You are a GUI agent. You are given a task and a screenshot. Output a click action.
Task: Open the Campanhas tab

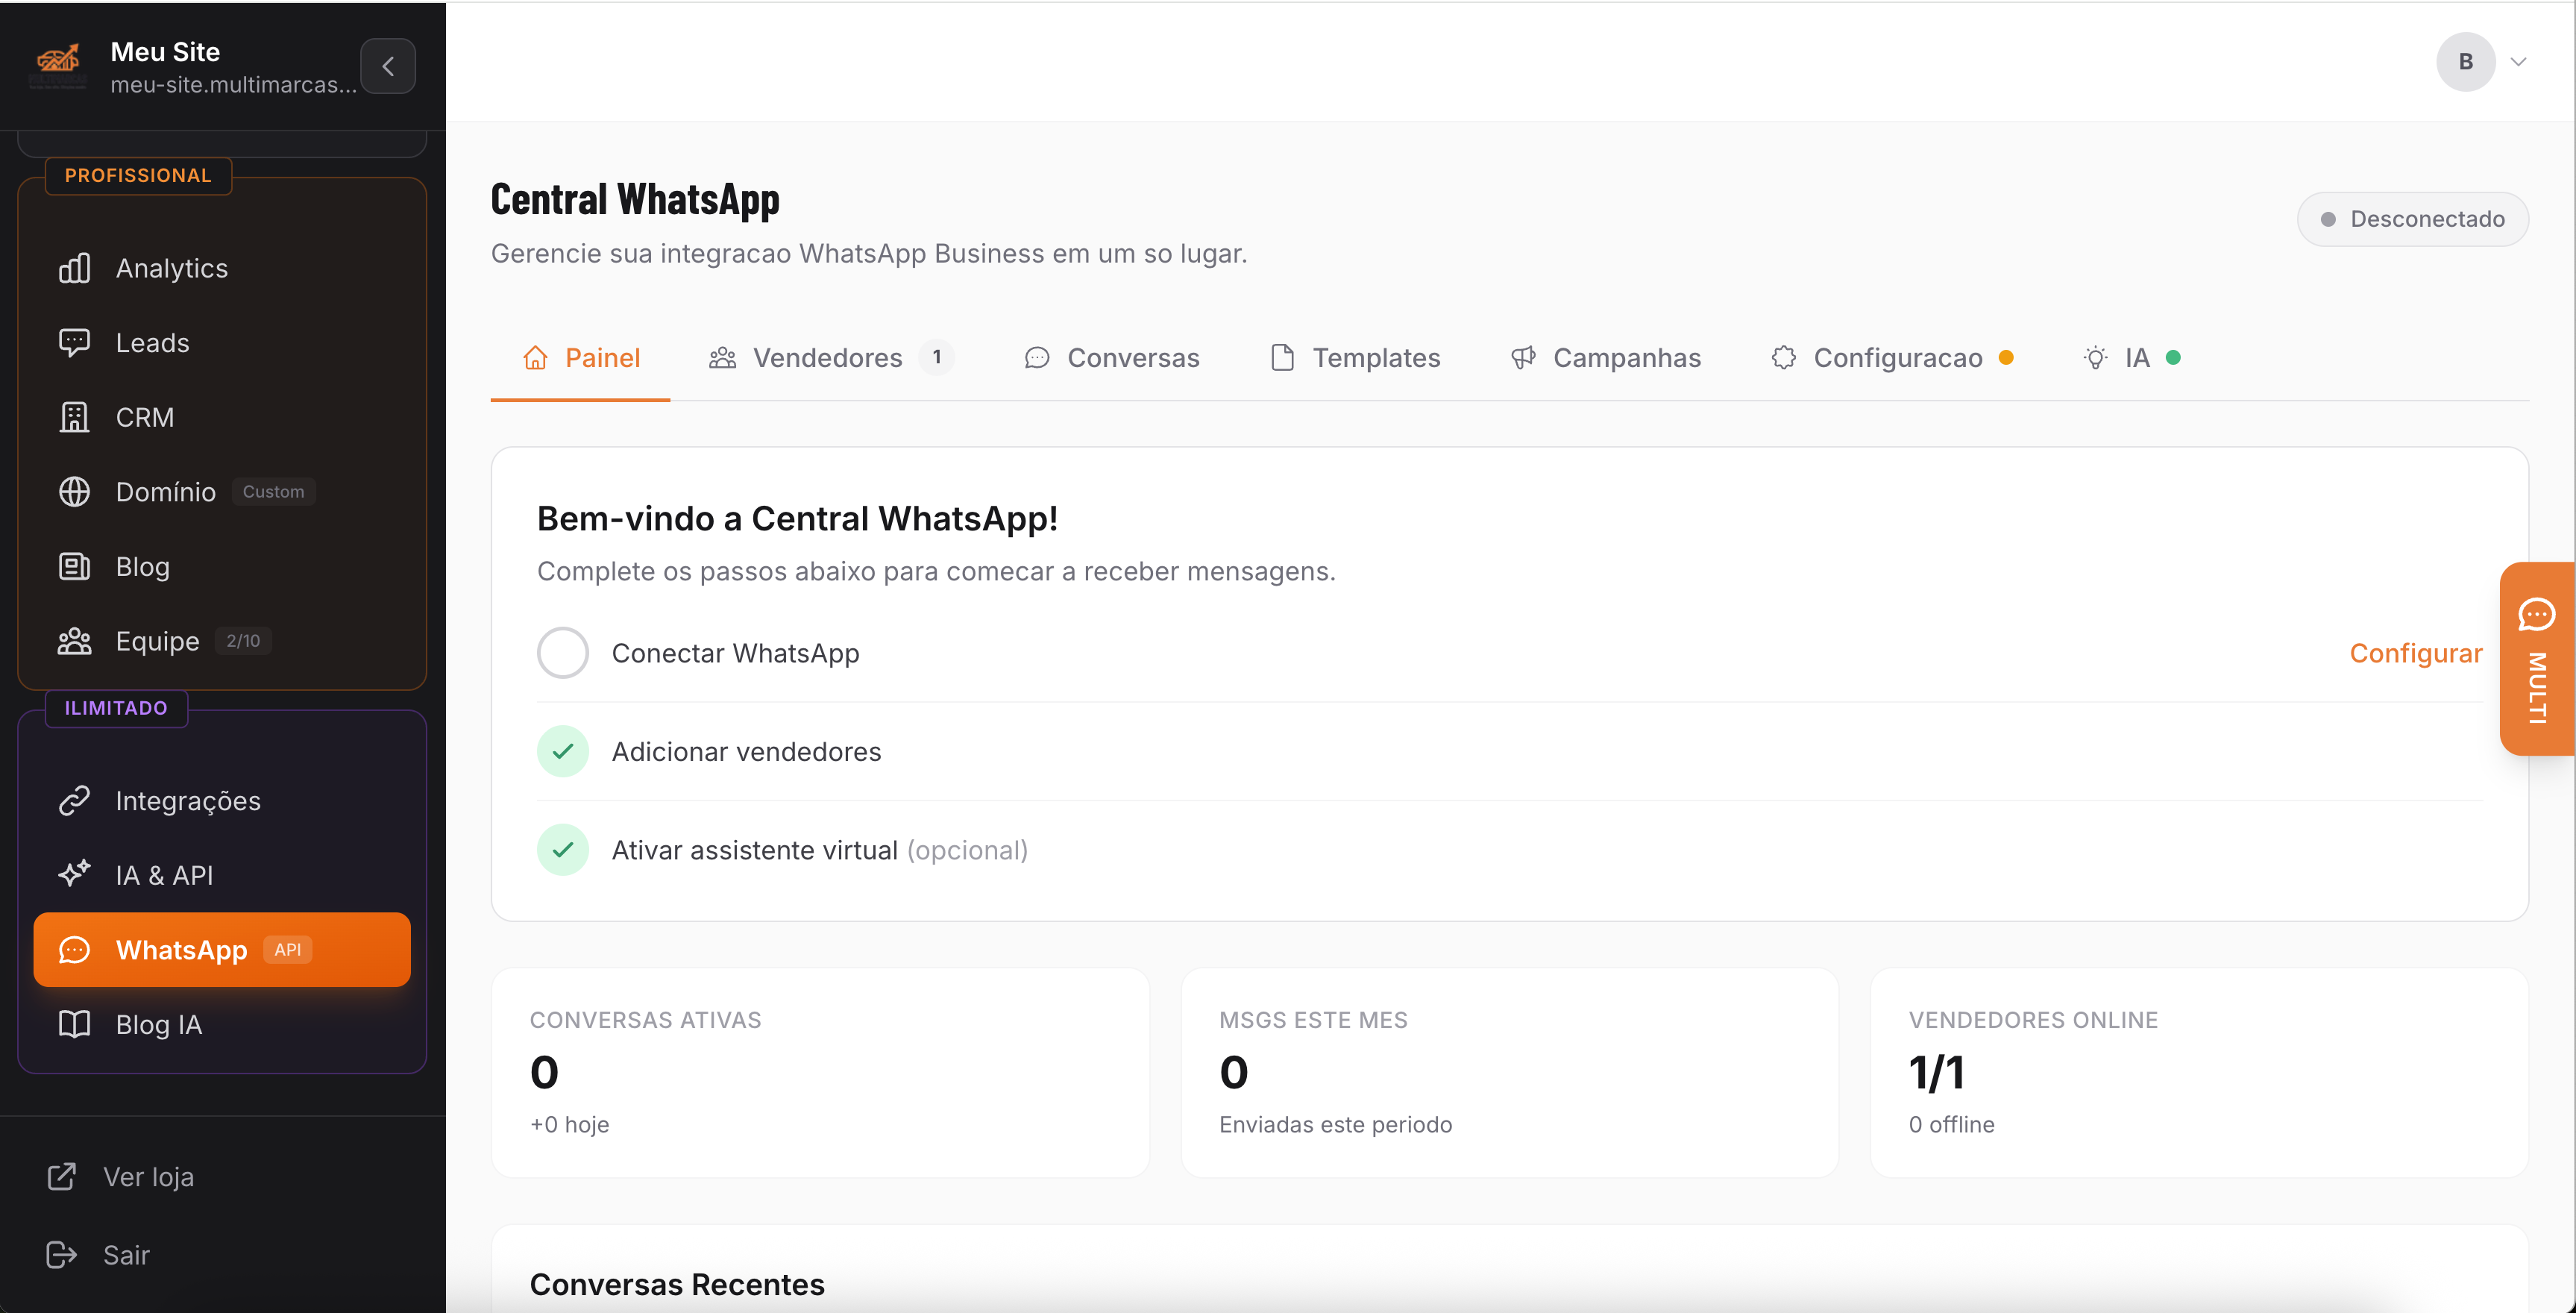1605,358
